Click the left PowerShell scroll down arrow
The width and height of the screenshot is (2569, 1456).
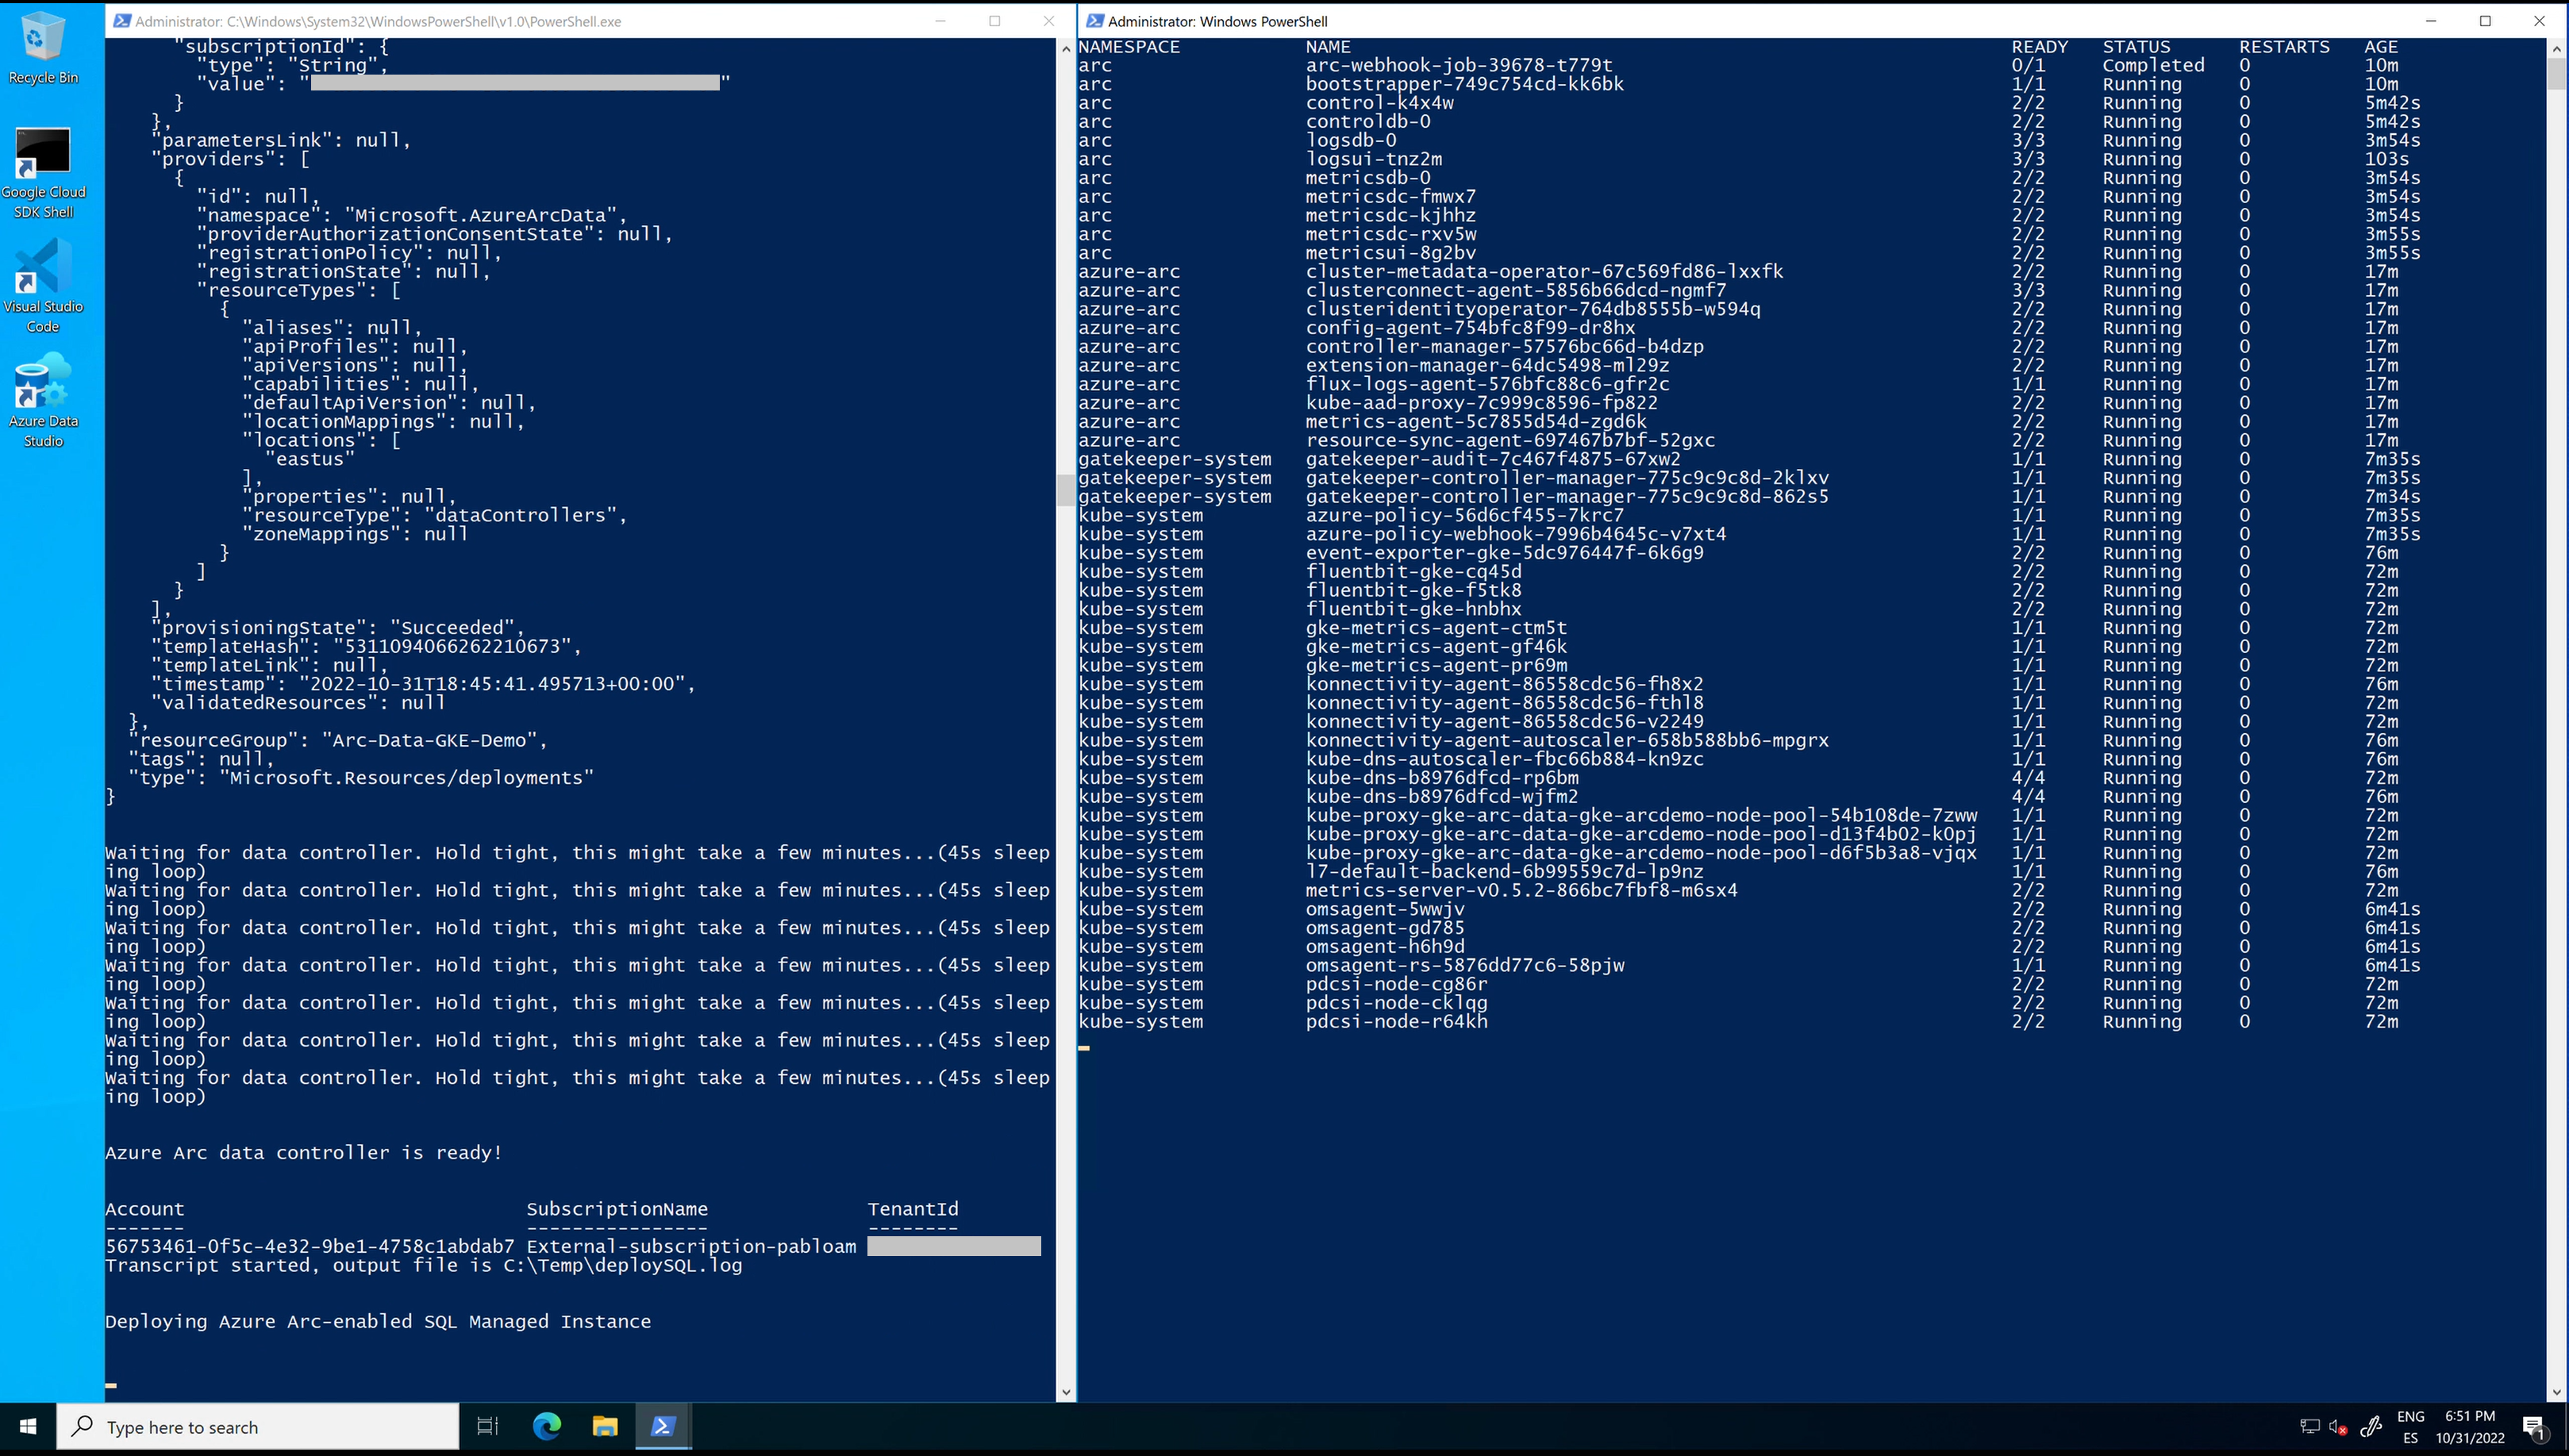pos(1065,1392)
